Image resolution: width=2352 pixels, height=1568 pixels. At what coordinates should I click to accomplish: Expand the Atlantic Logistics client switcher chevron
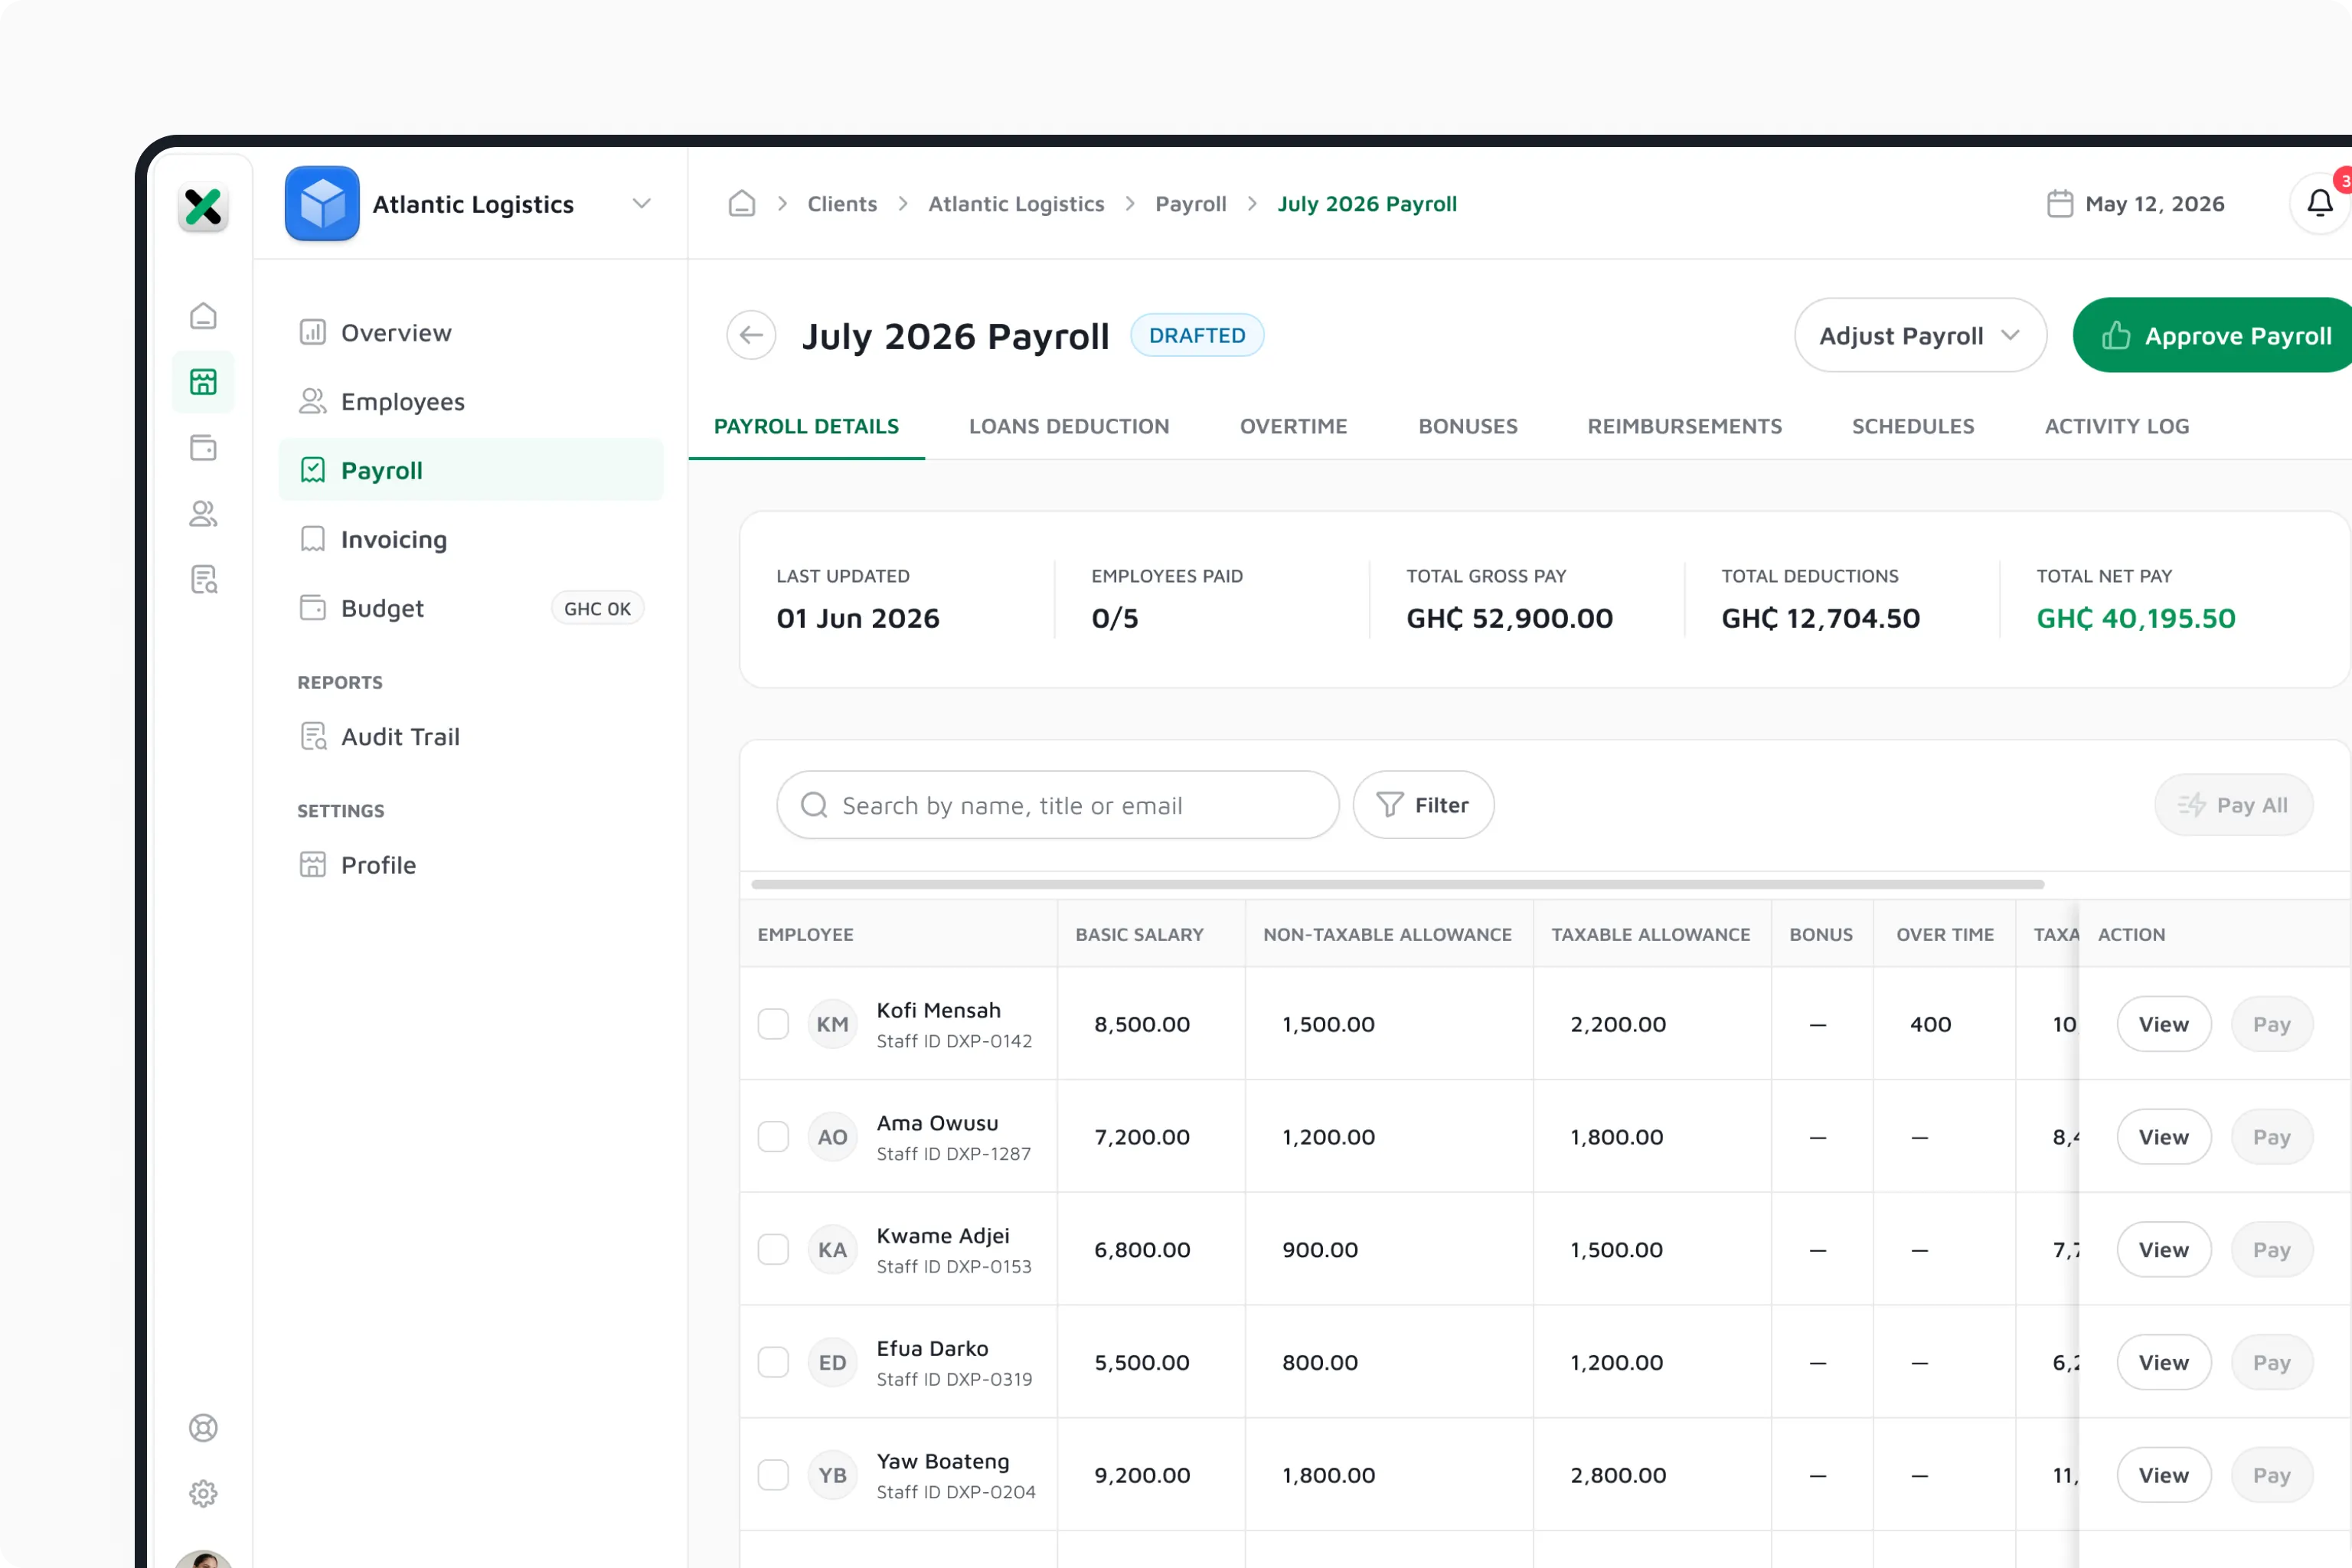click(x=642, y=204)
